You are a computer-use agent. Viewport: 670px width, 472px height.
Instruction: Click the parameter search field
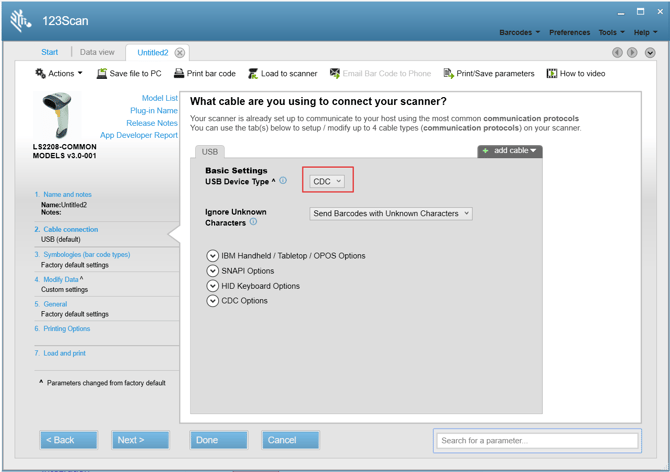(537, 440)
